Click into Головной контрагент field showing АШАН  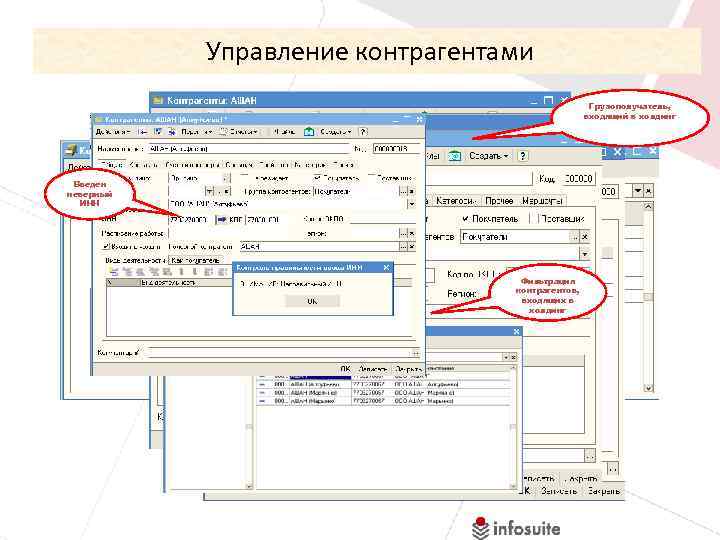319,247
